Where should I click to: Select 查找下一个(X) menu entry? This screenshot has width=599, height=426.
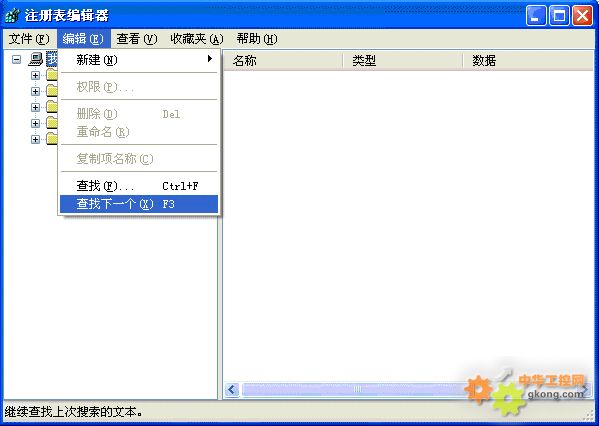pyautogui.click(x=139, y=204)
